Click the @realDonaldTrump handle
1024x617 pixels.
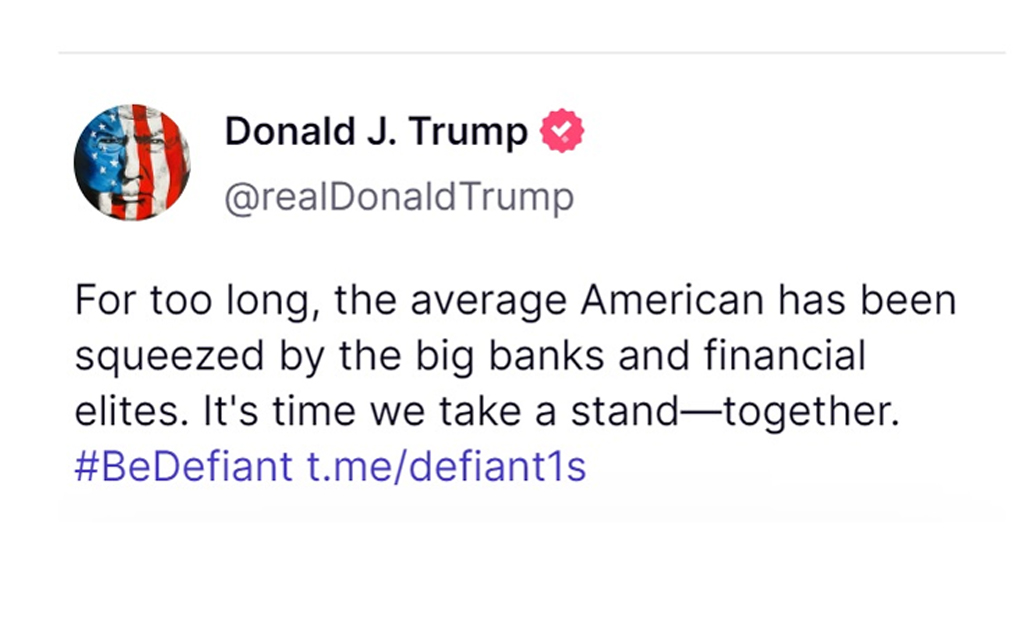(x=399, y=197)
